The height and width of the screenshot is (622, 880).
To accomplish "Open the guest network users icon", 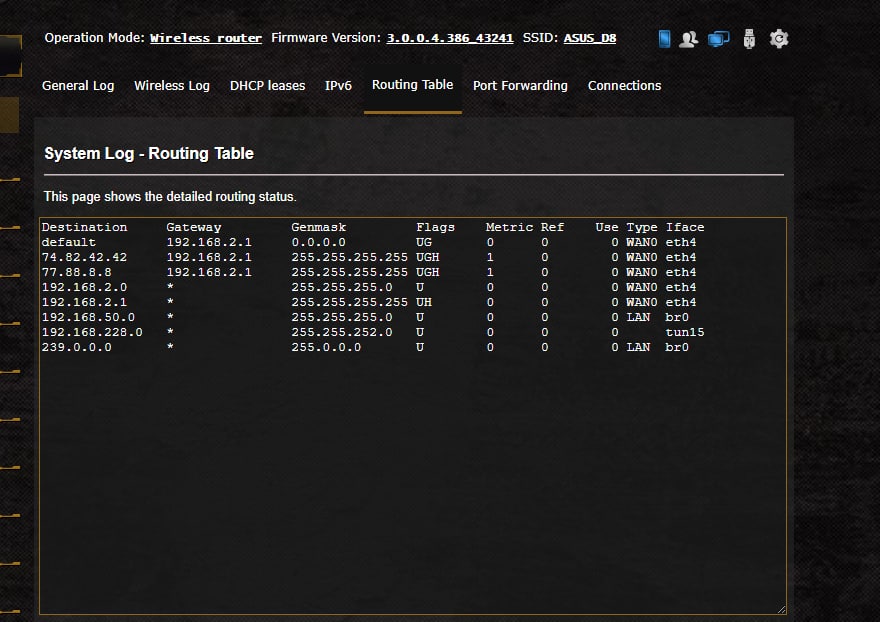I will [689, 39].
